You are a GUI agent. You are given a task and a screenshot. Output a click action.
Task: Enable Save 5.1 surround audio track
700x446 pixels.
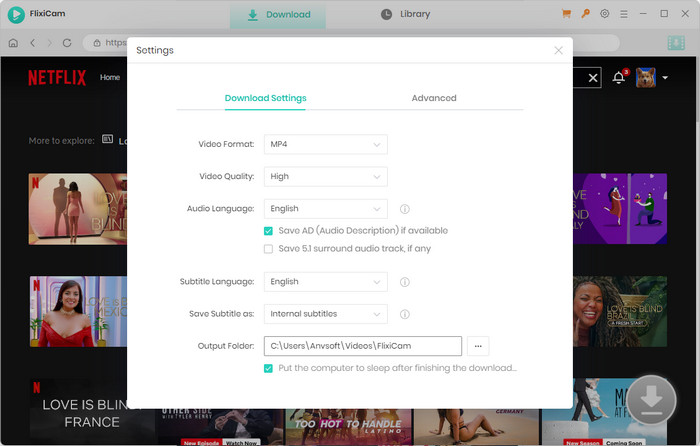[x=268, y=249]
